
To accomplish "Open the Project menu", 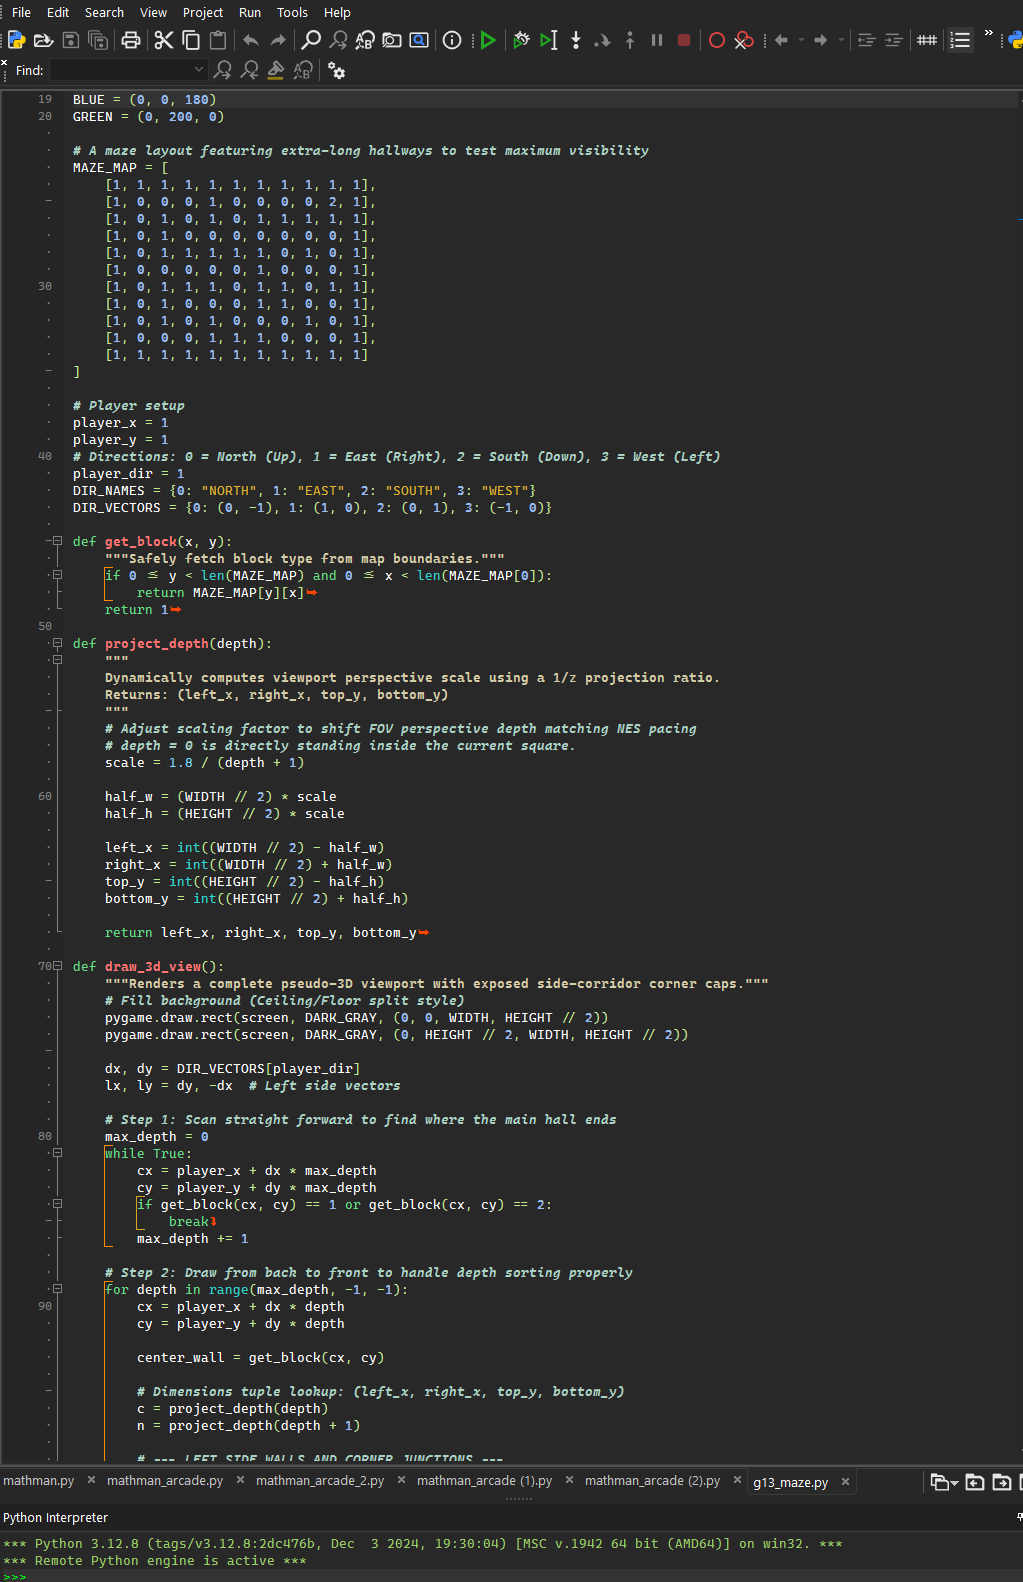I will [203, 12].
